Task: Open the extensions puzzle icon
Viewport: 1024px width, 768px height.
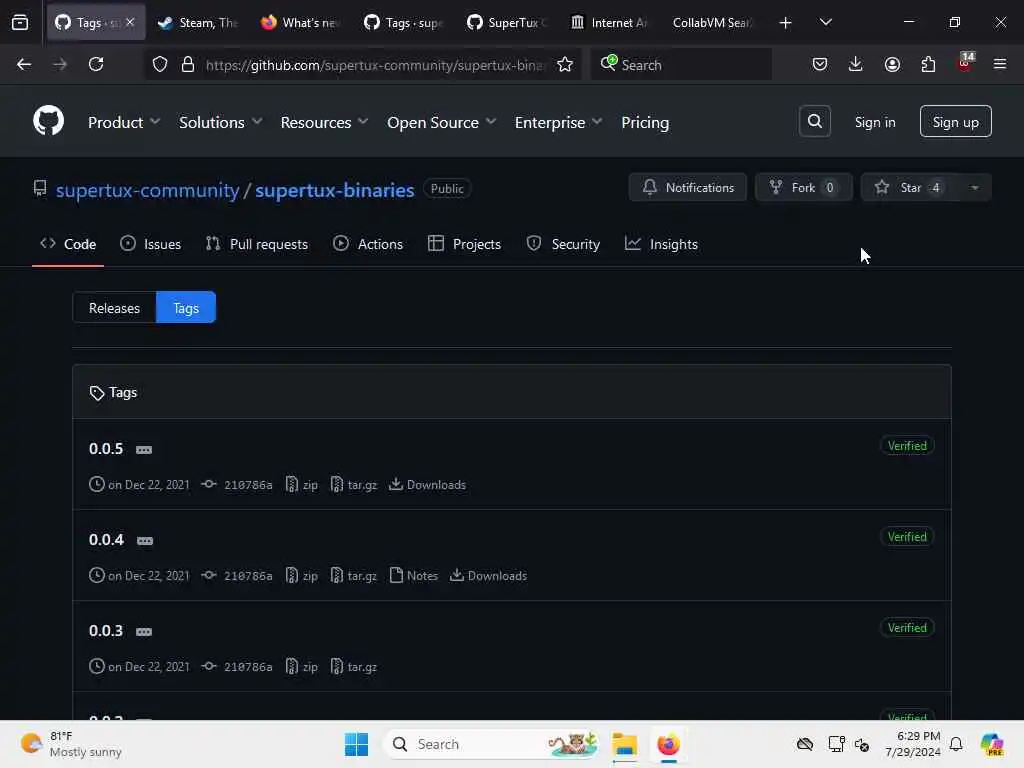Action: tap(928, 64)
